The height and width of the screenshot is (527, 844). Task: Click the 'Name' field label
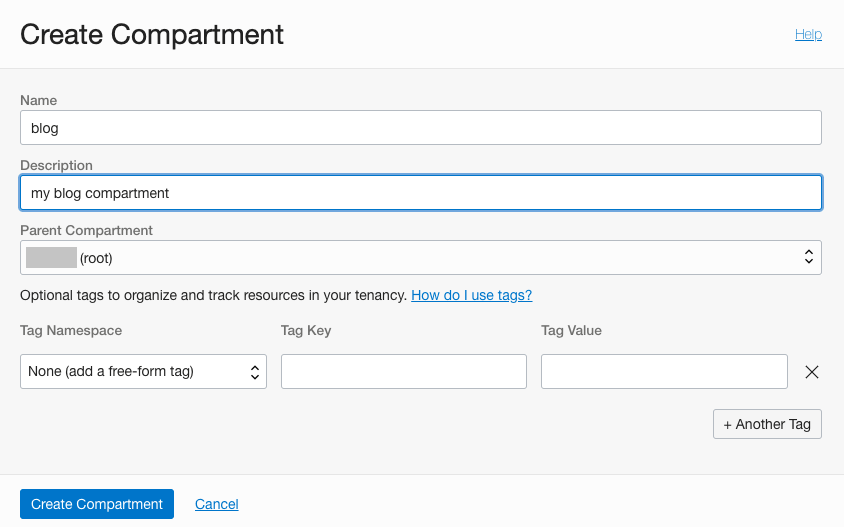click(x=39, y=100)
